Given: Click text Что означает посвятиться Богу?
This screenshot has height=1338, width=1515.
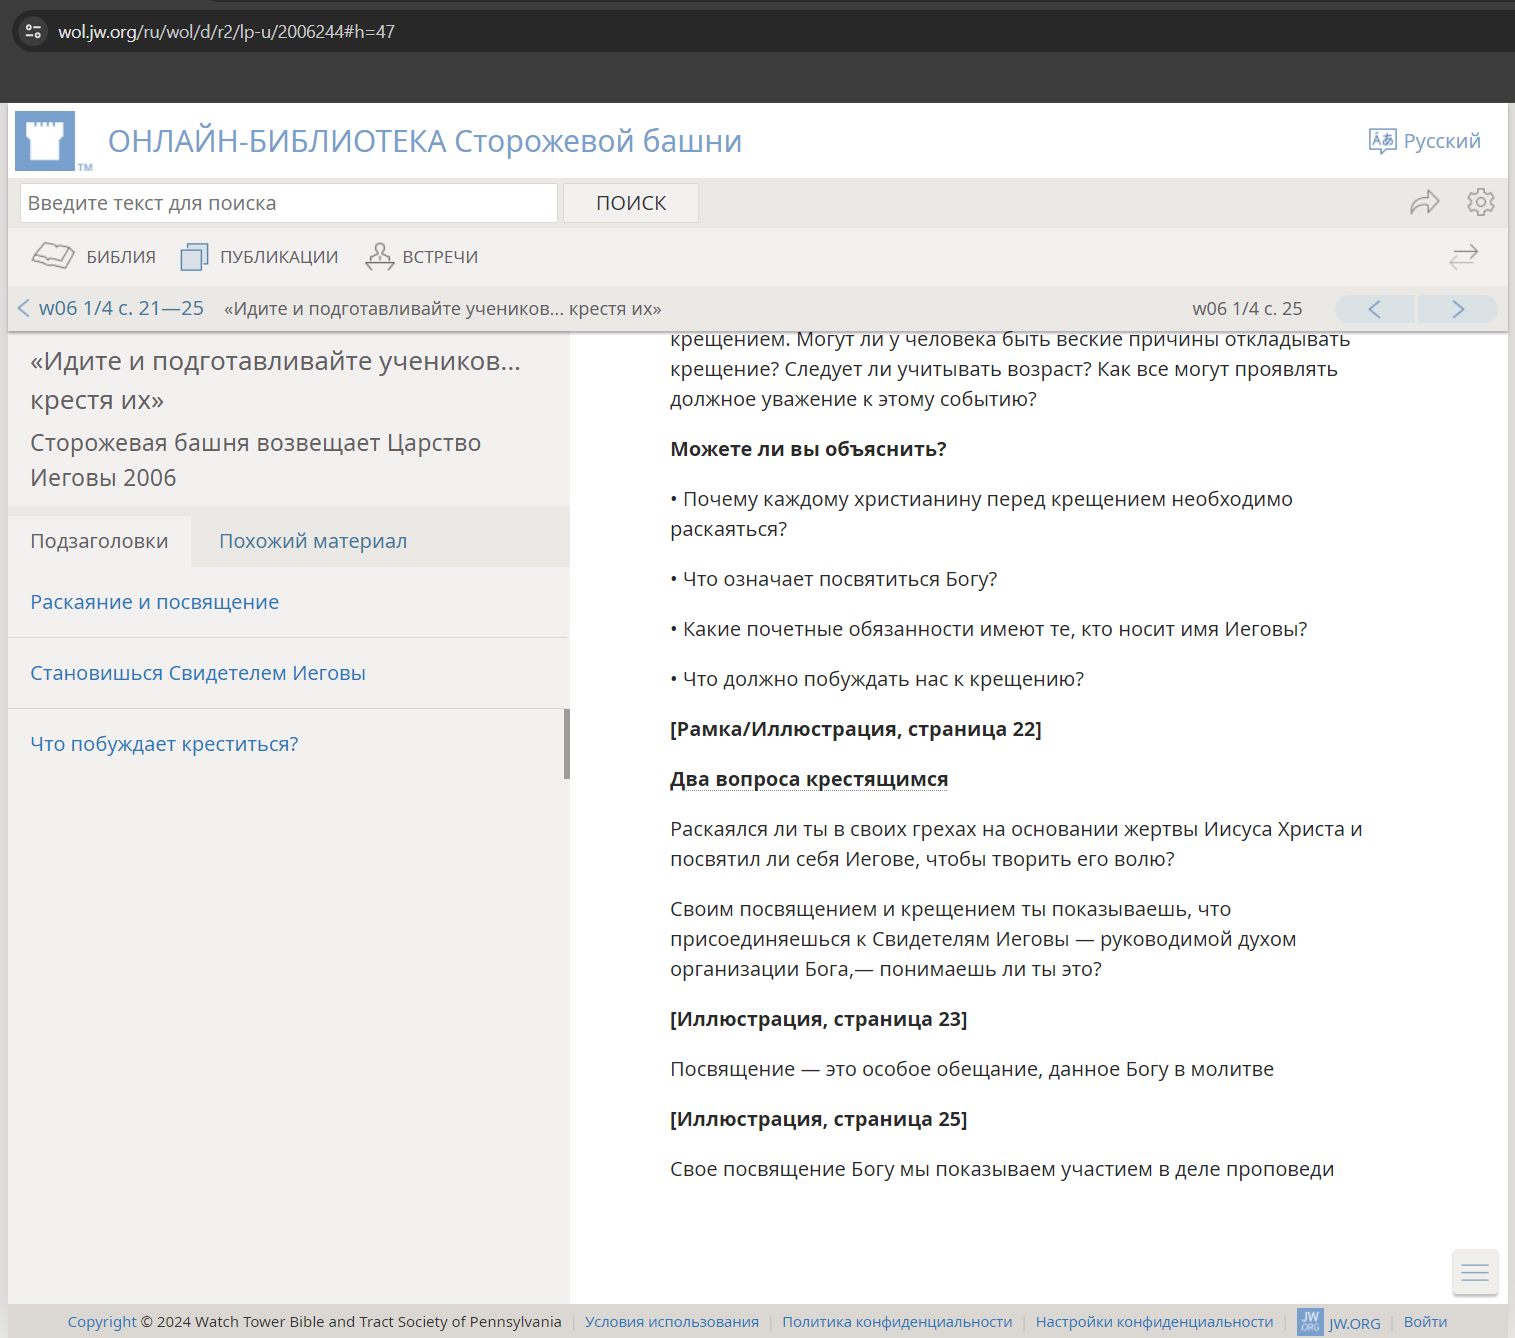Looking at the screenshot, I should 840,579.
